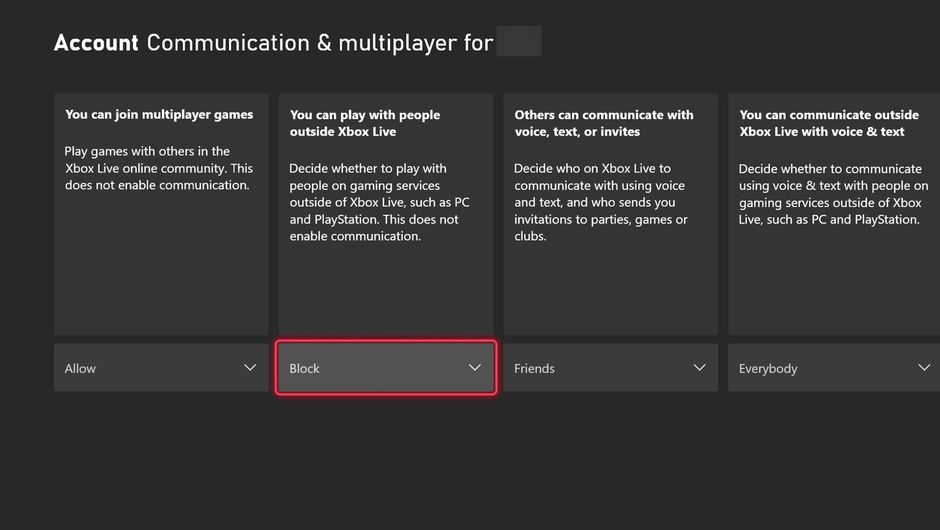Click the "Others can communicate with voice, text, or invites" title
940x530 pixels.
click(604, 123)
